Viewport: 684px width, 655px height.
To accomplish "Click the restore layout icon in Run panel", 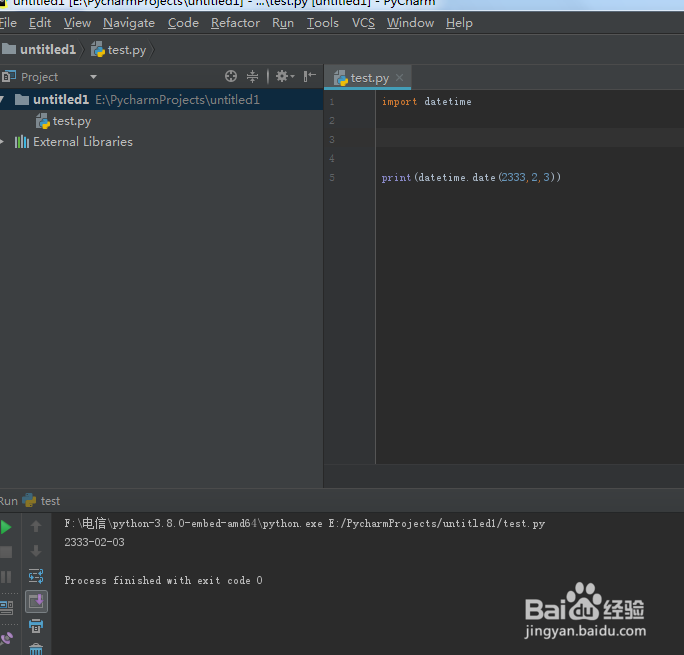I will [6, 607].
